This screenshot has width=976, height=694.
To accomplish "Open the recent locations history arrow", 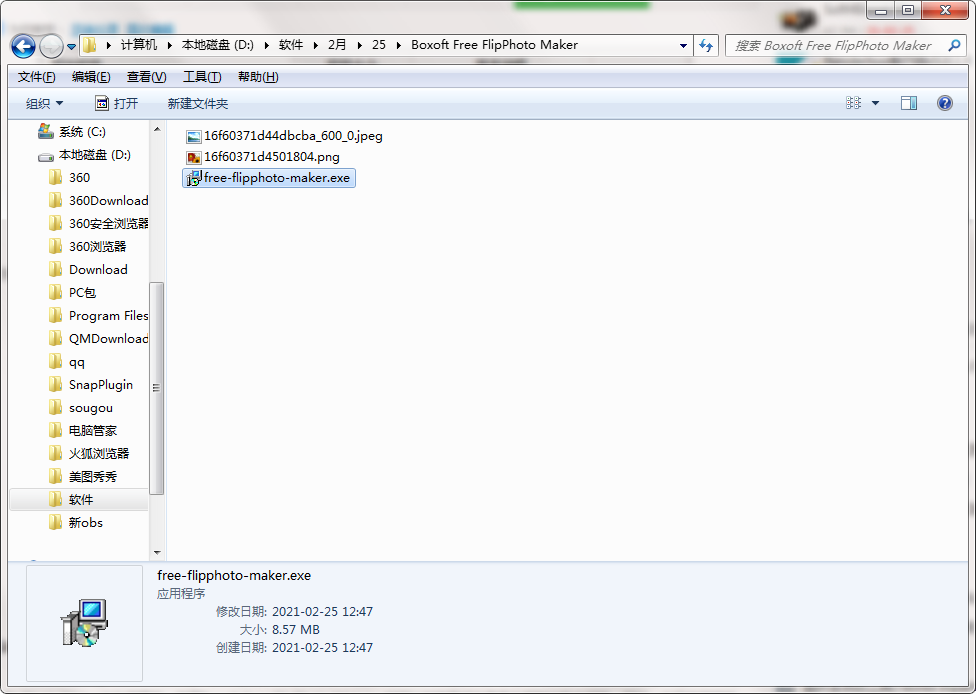I will click(72, 47).
